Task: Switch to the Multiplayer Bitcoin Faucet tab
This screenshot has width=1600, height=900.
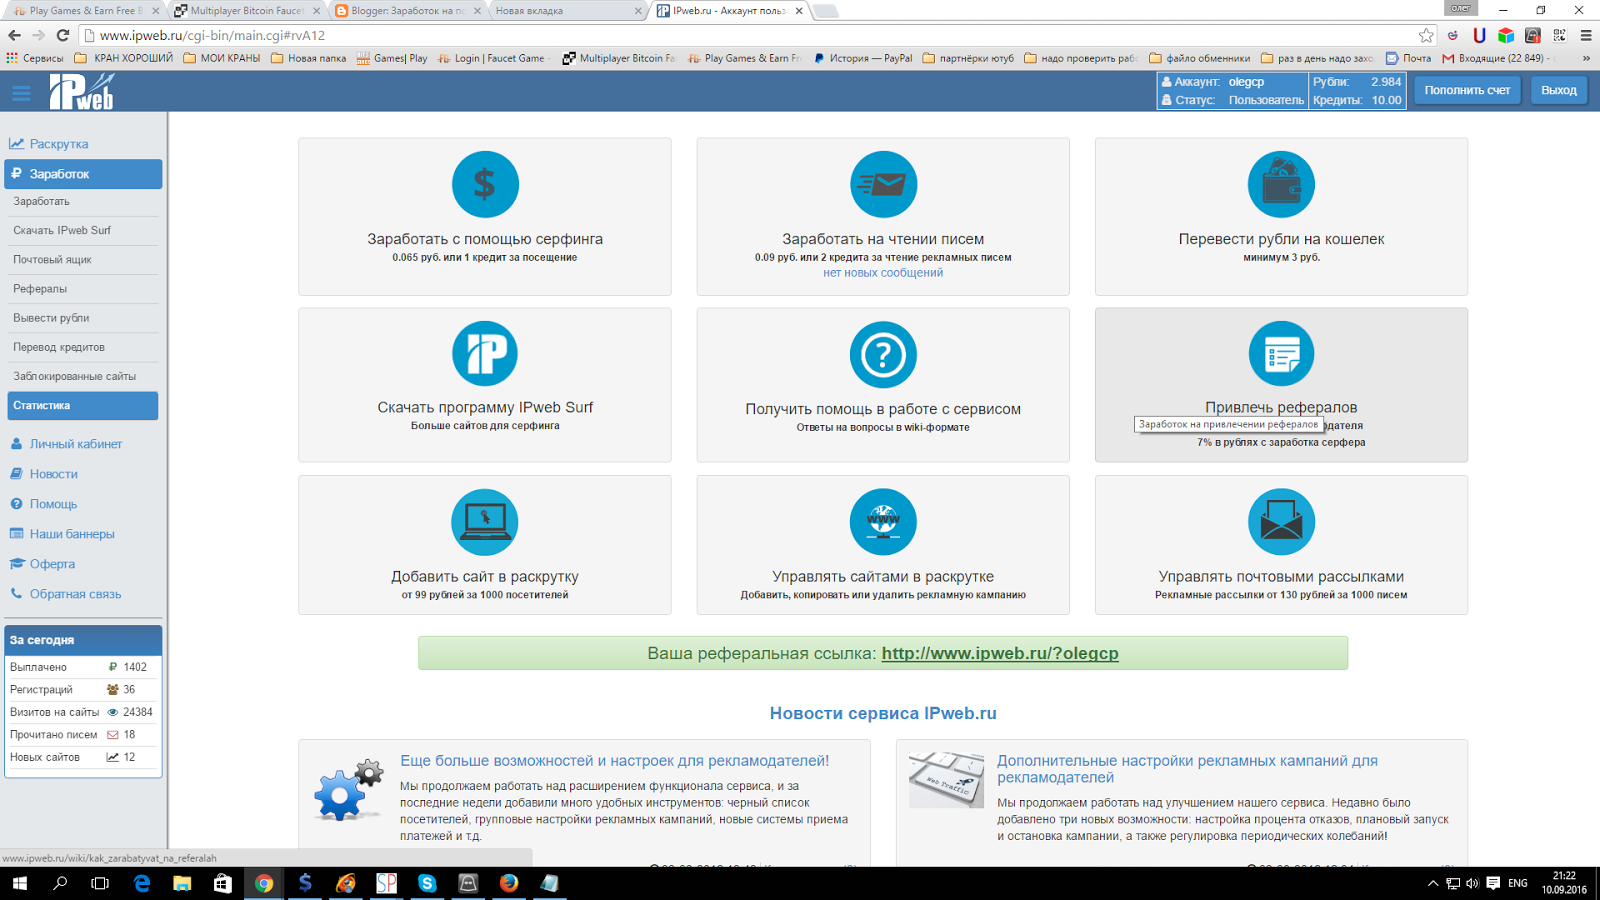Action: point(247,11)
